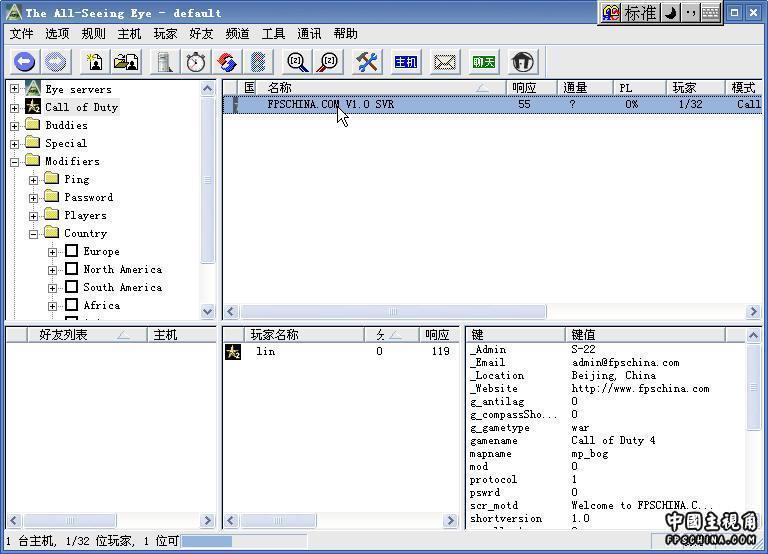Click the moon icon in IME bar
Screen dimensions: 768x554
(671, 13)
